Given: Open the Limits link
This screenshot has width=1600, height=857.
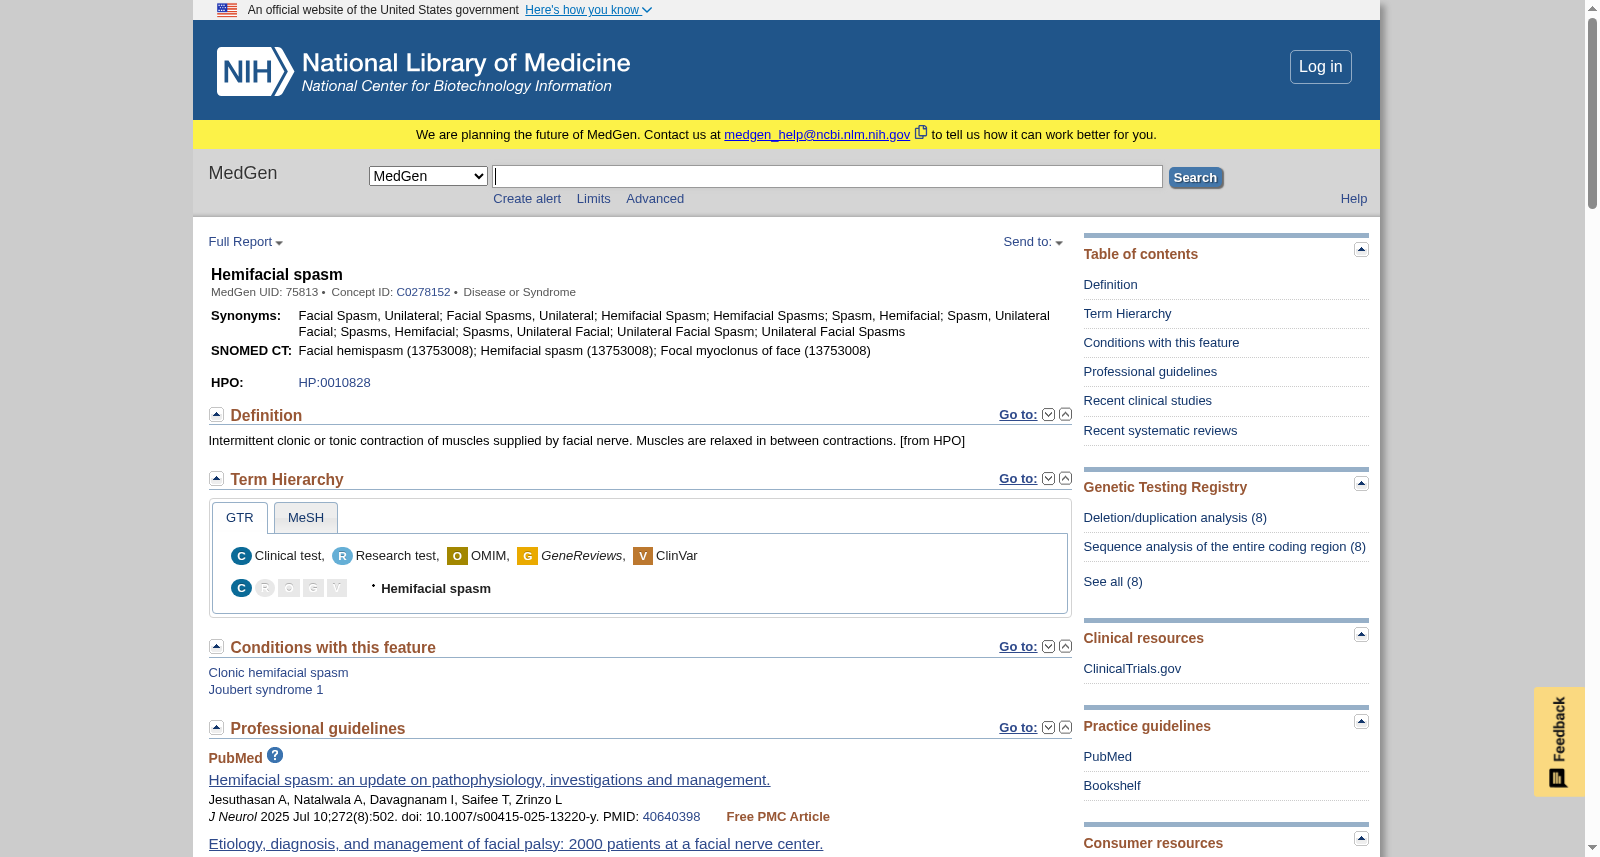Looking at the screenshot, I should 593,199.
